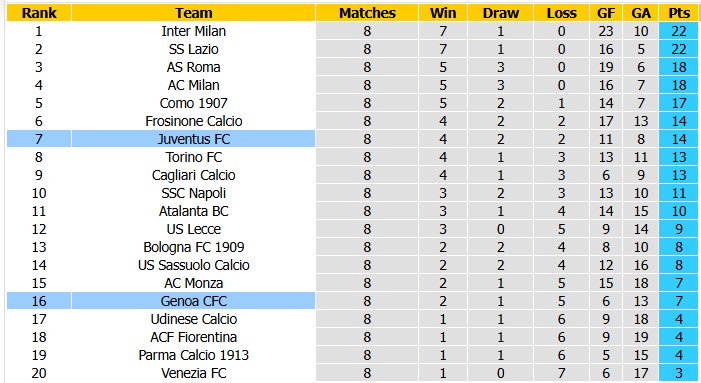
Task: Click the Win column header
Action: [443, 13]
